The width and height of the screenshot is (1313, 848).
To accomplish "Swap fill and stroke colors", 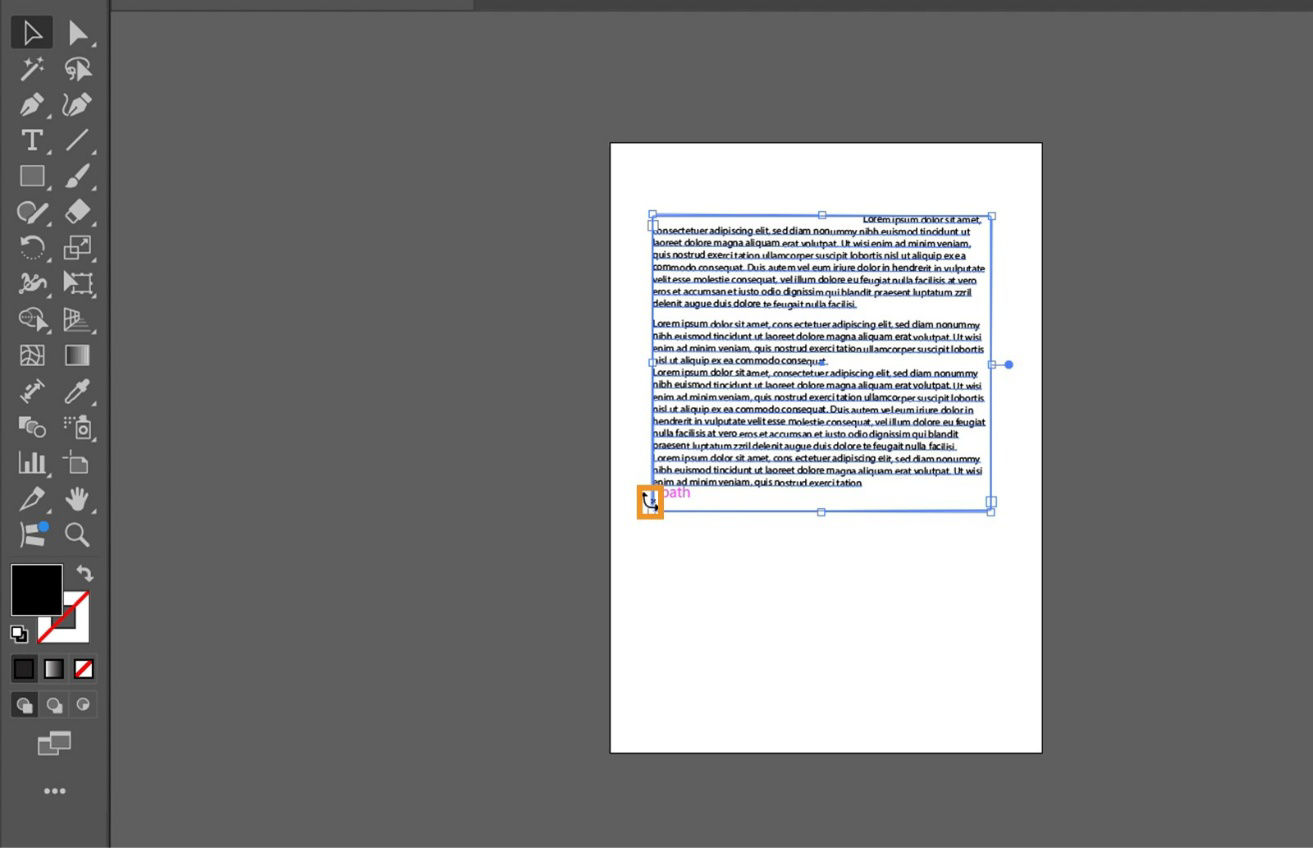I will 84,573.
